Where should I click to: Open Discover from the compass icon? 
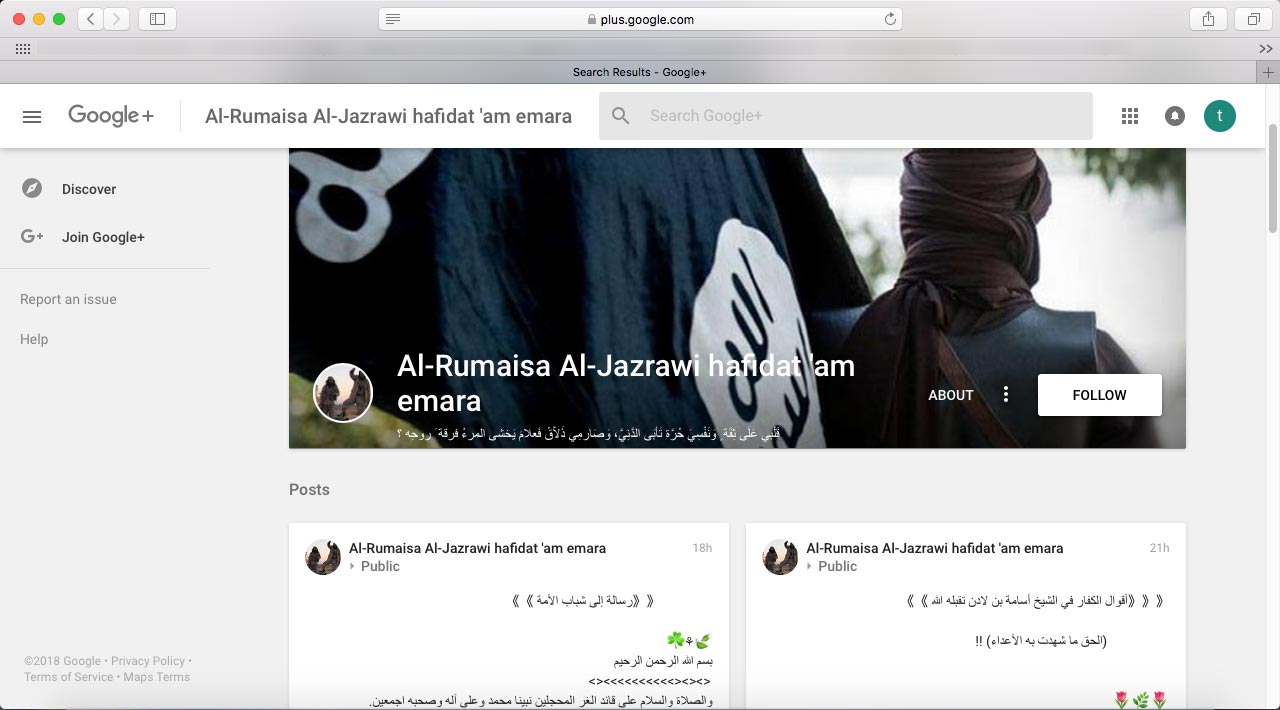(32, 189)
